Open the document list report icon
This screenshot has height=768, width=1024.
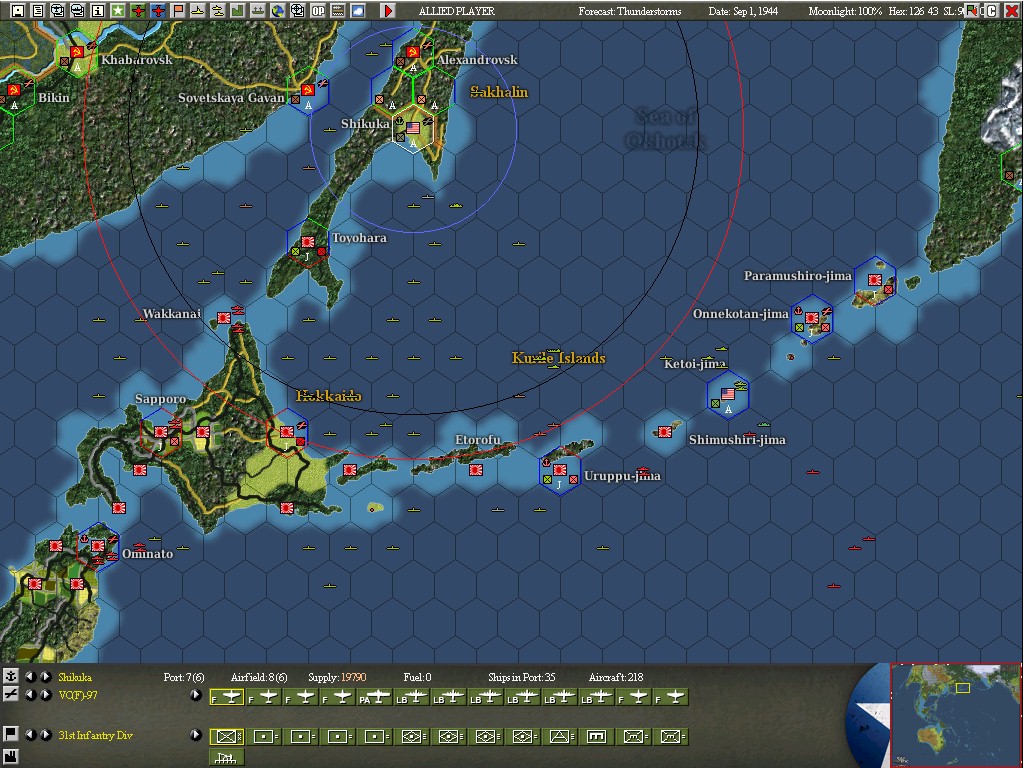pos(38,10)
